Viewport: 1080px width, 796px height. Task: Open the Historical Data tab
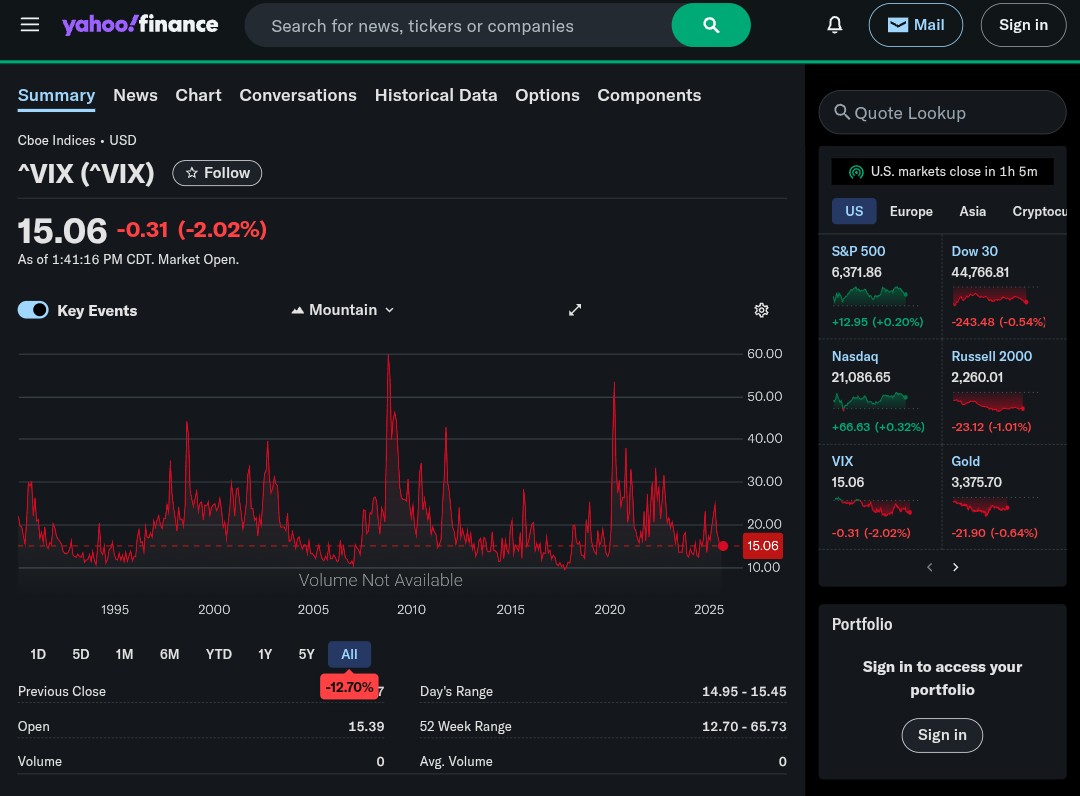click(436, 96)
